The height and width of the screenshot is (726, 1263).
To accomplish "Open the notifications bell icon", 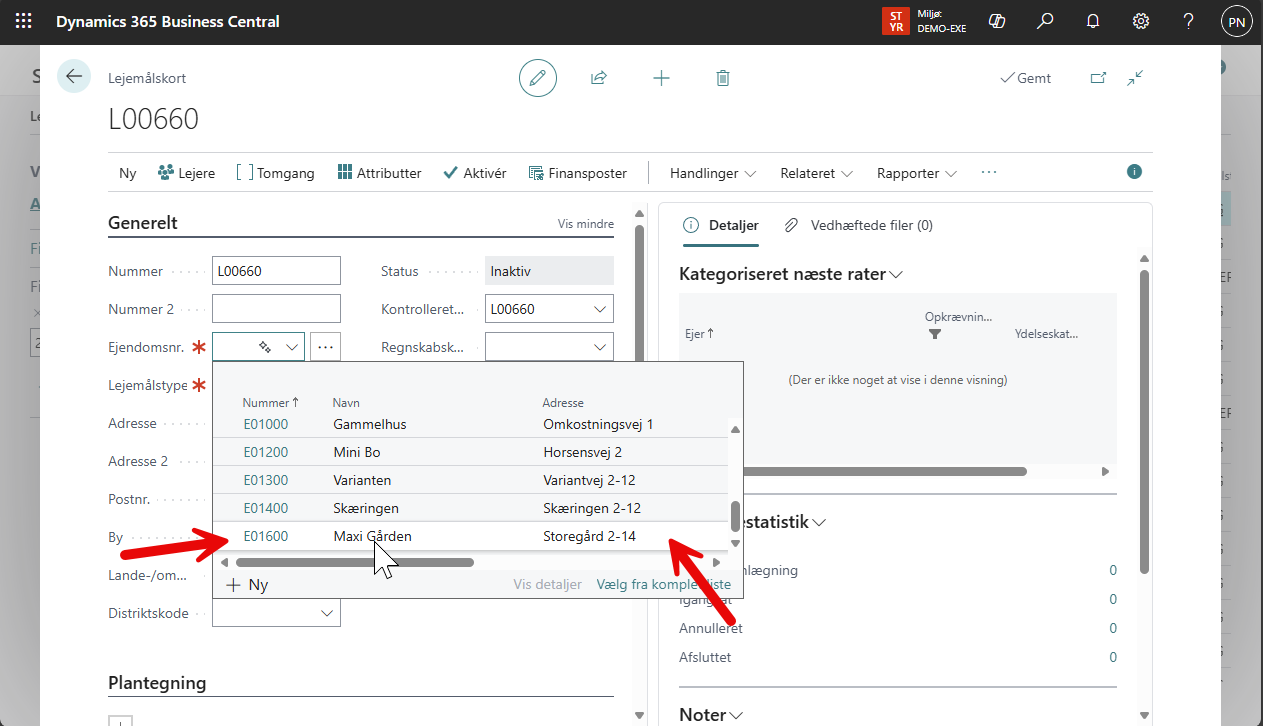I will pos(1093,21).
